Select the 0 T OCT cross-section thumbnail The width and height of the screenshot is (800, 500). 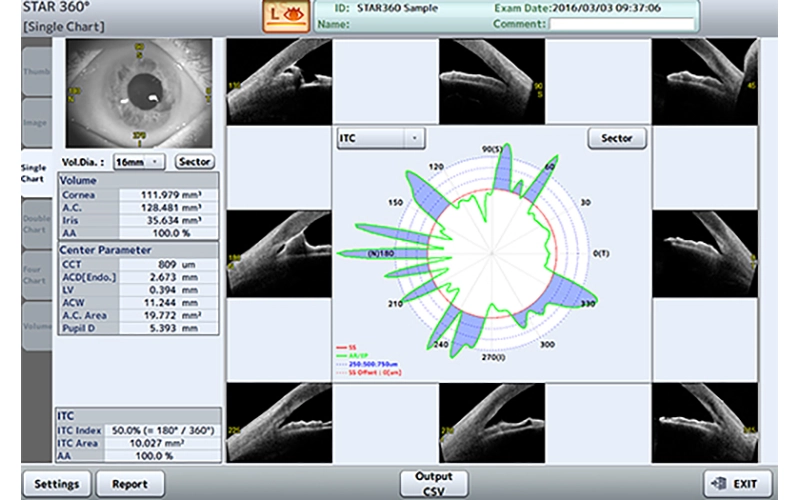(705, 254)
